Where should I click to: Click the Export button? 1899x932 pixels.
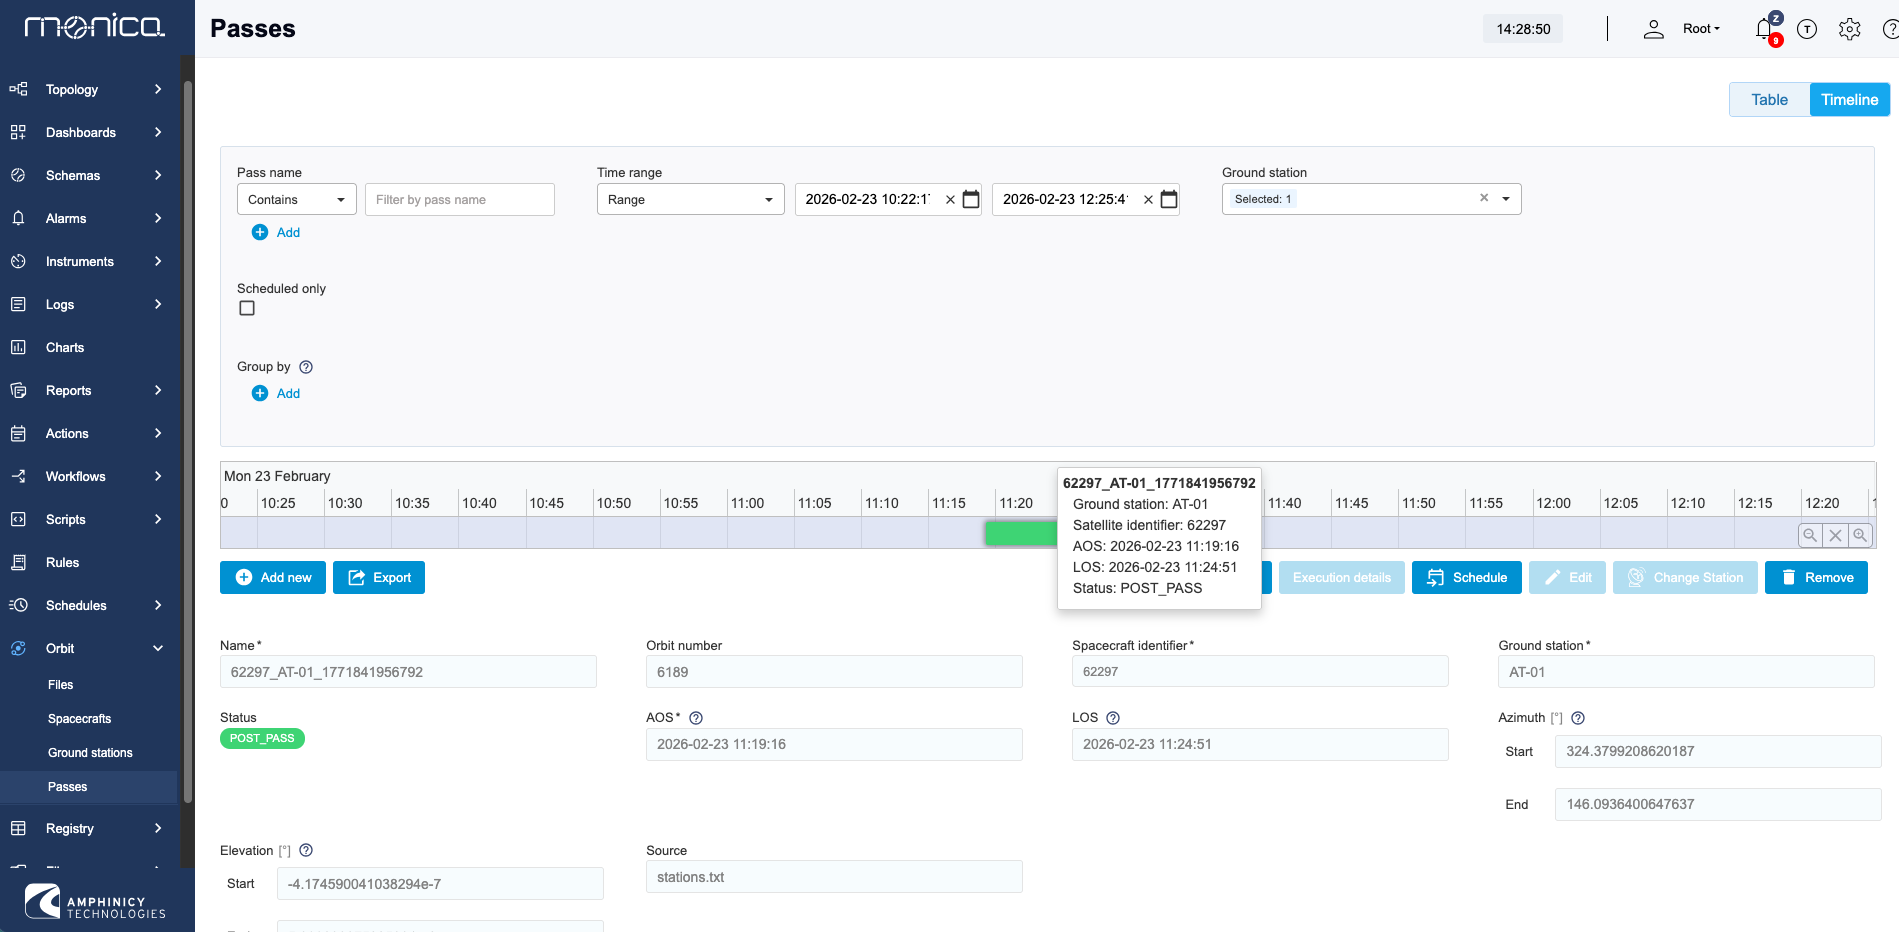(x=379, y=577)
